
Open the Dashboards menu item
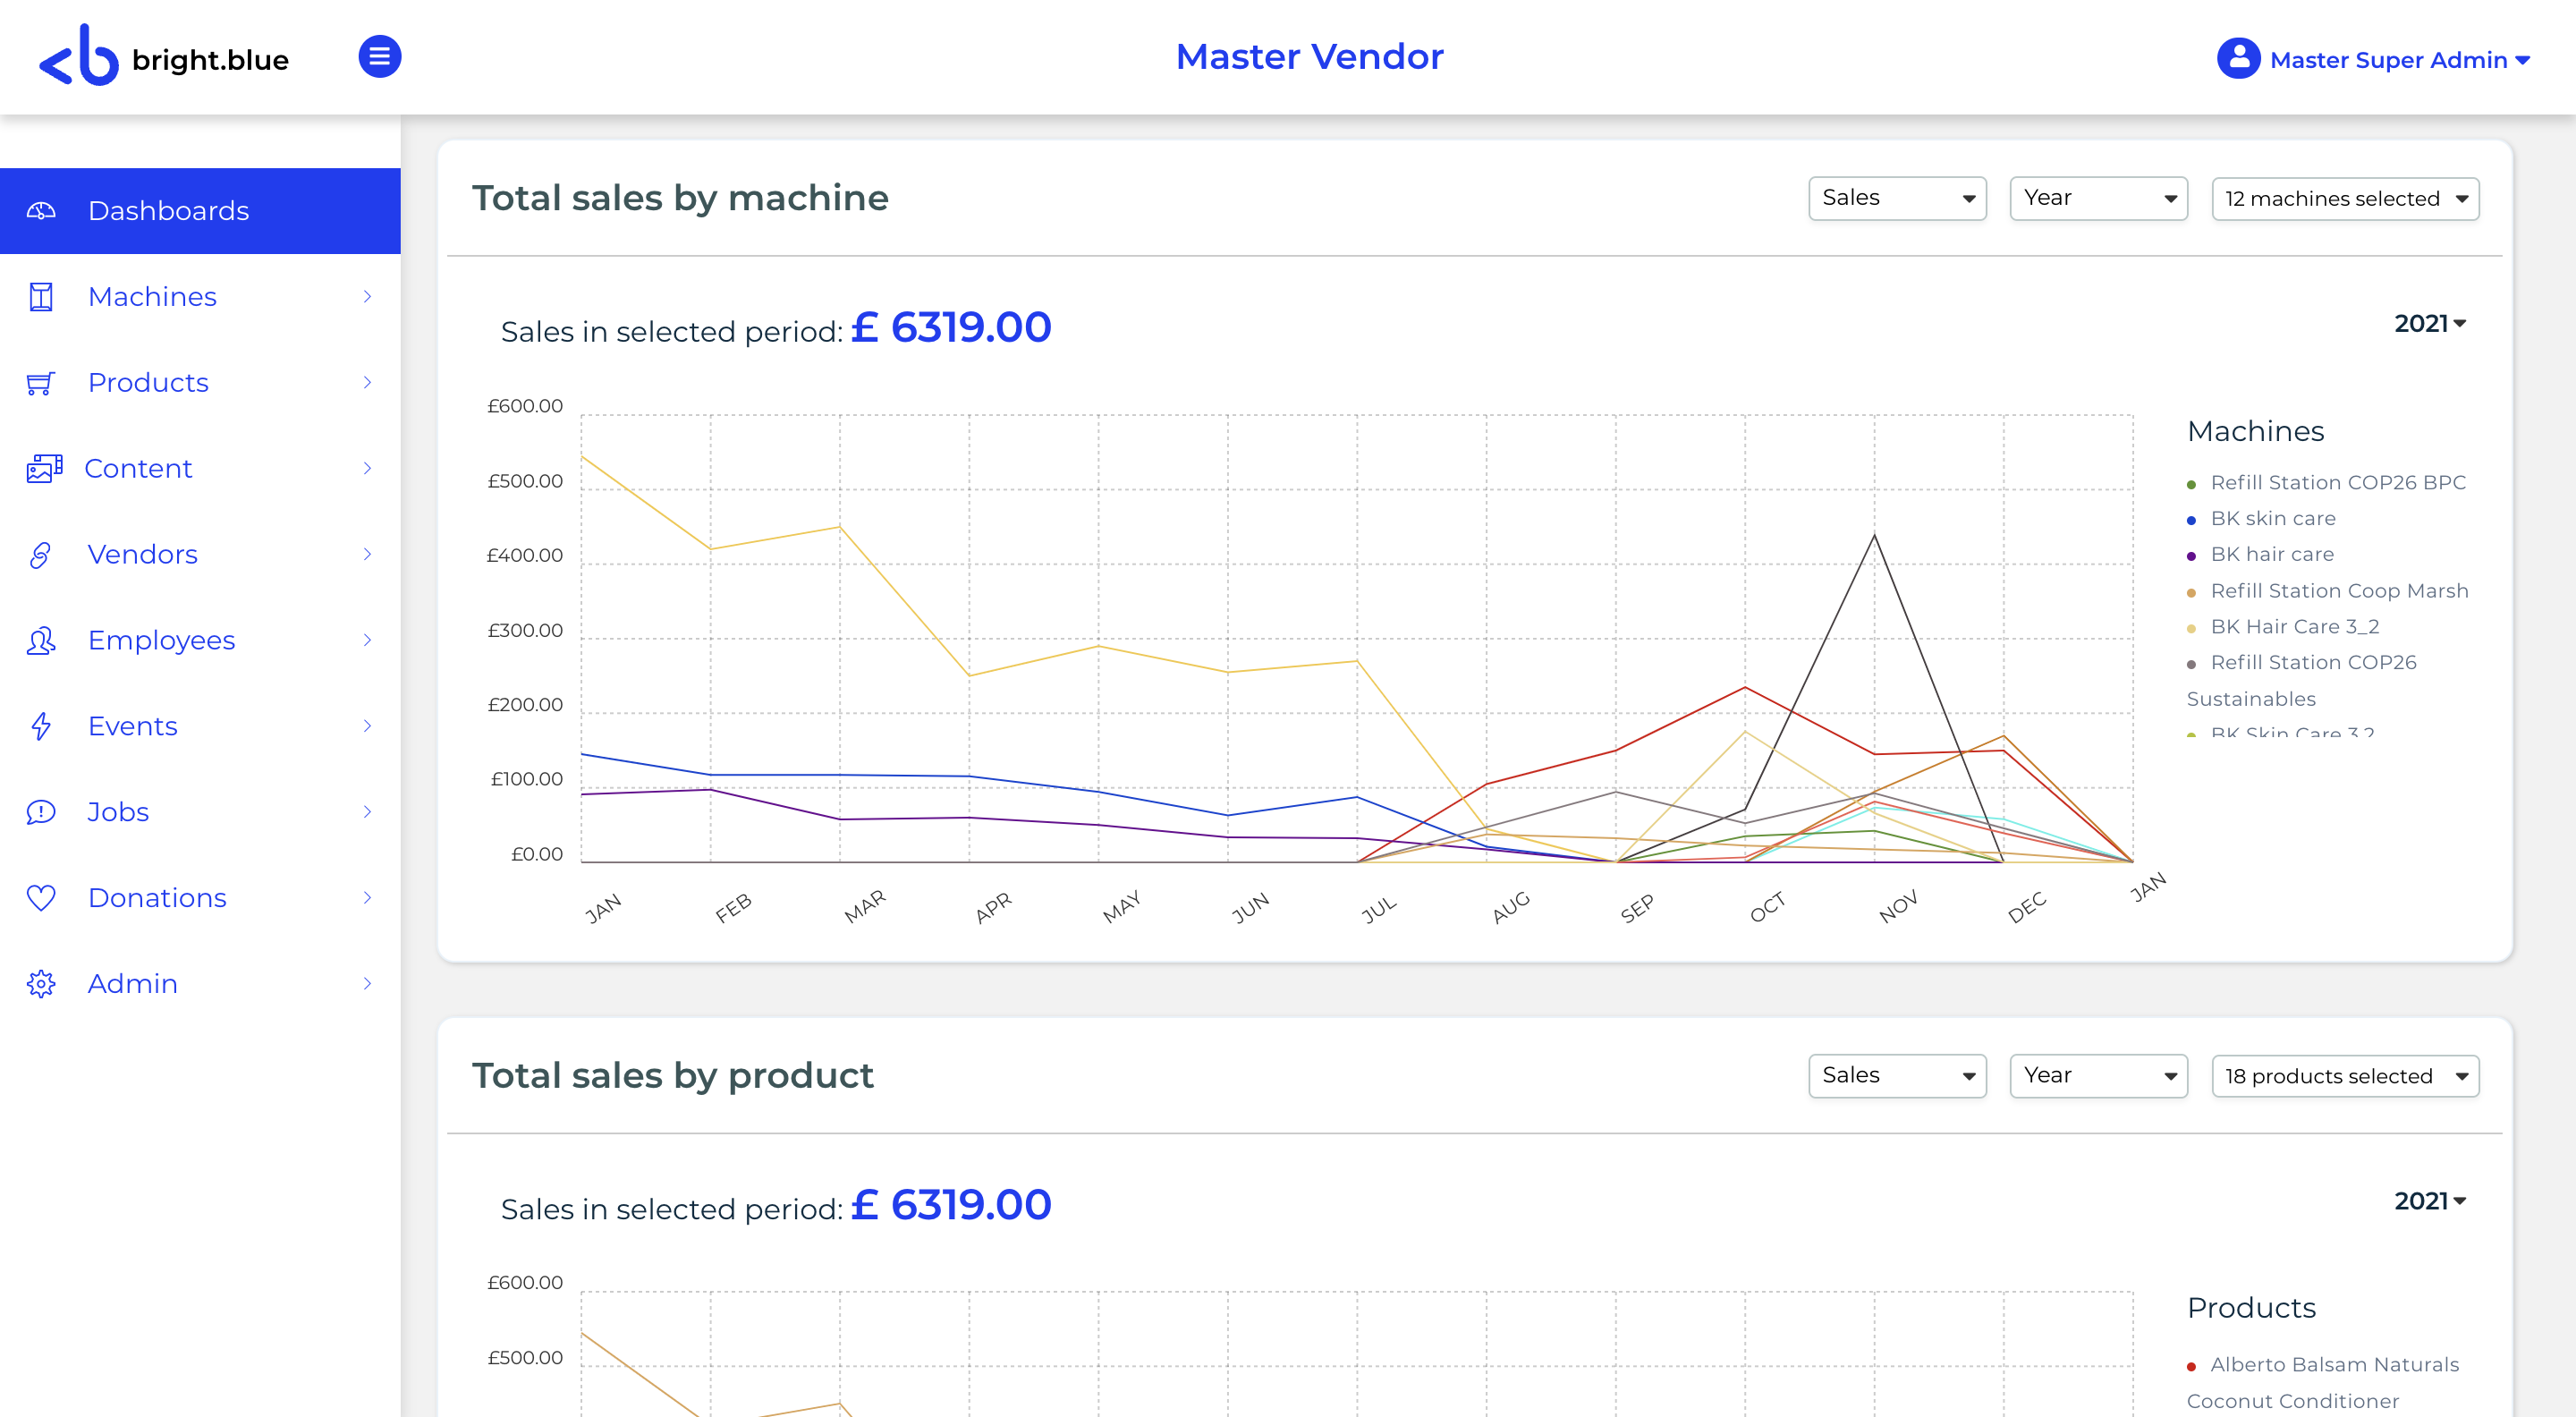200,211
